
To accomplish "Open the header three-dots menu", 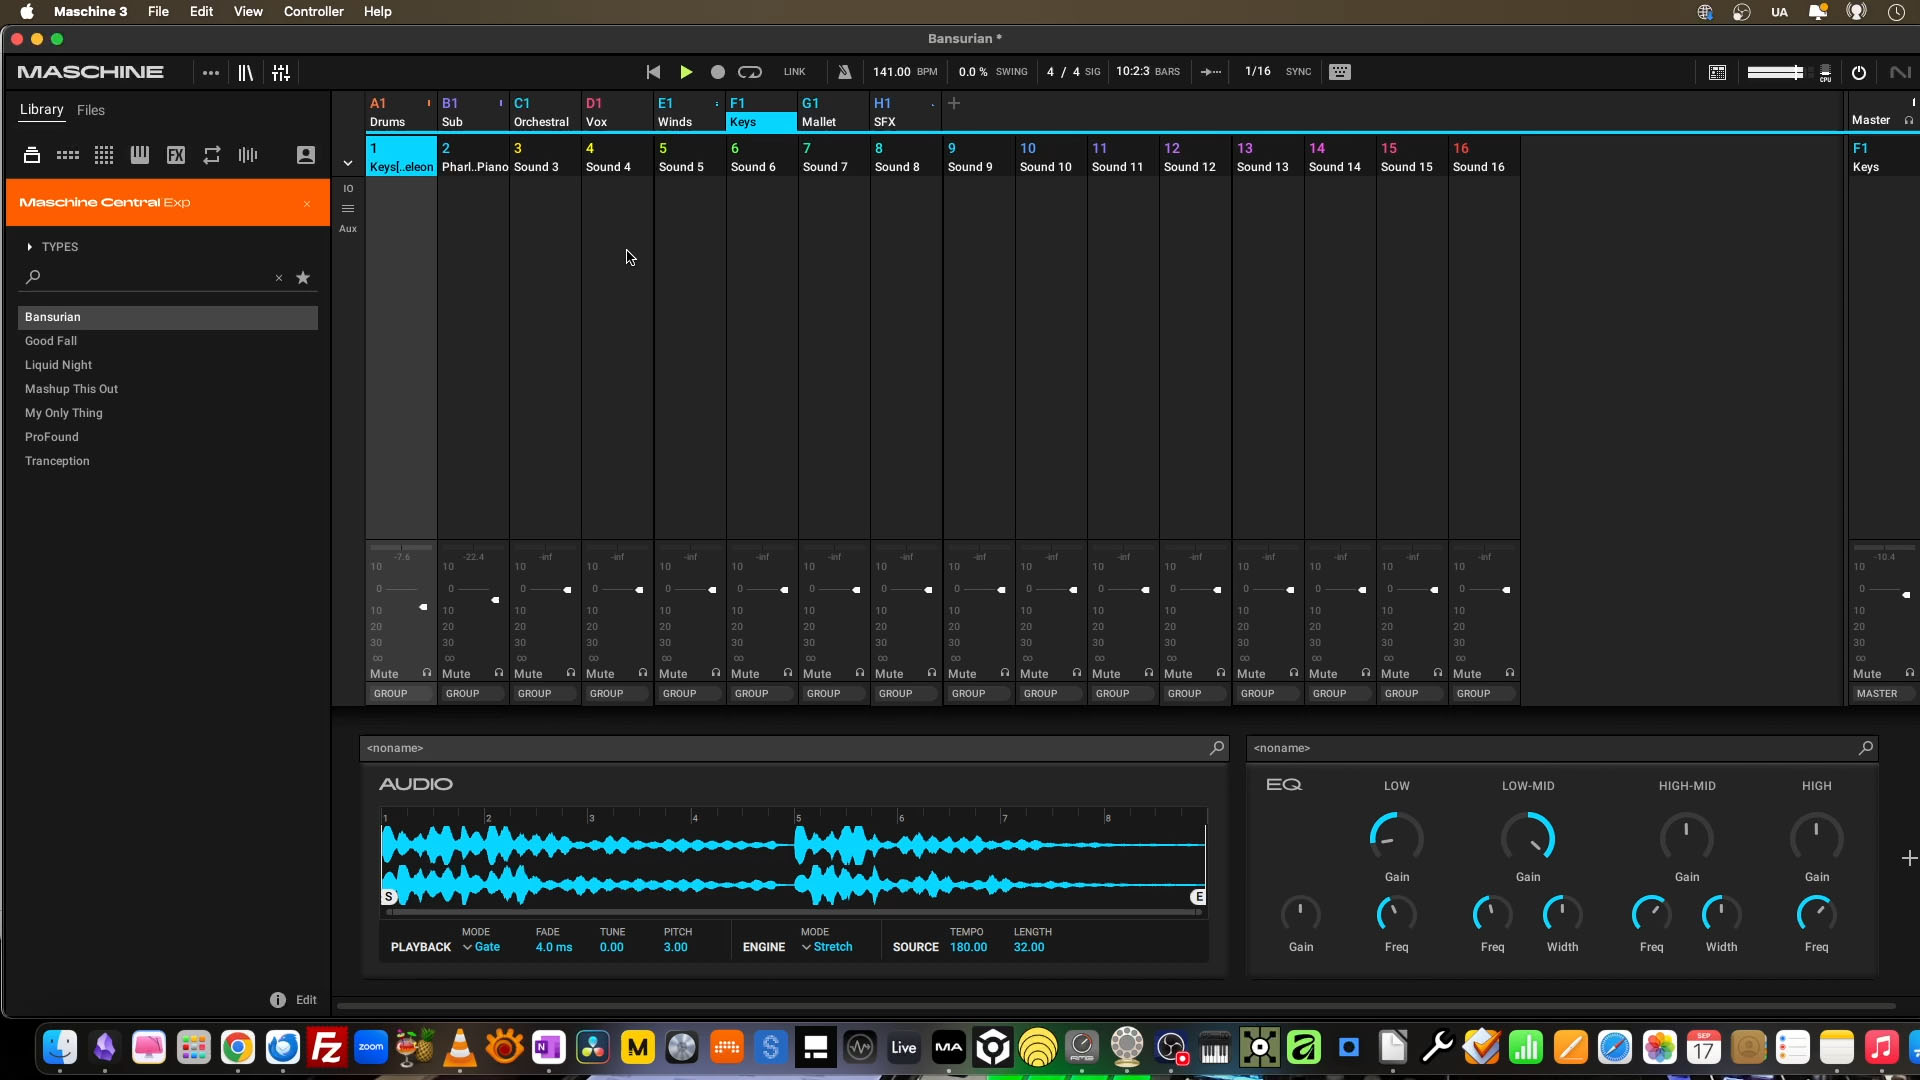I will (210, 72).
